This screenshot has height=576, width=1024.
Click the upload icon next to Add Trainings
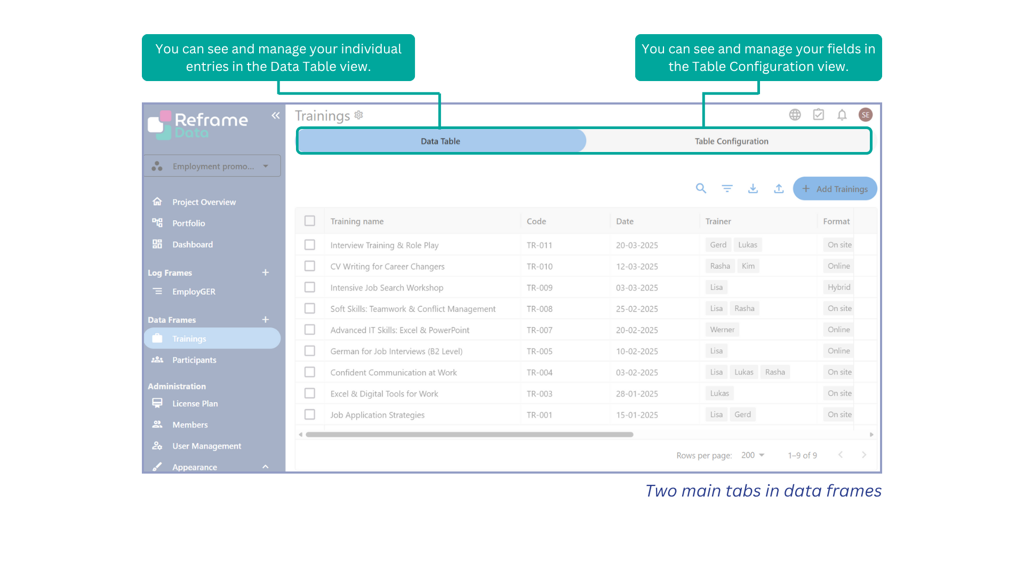click(x=779, y=189)
